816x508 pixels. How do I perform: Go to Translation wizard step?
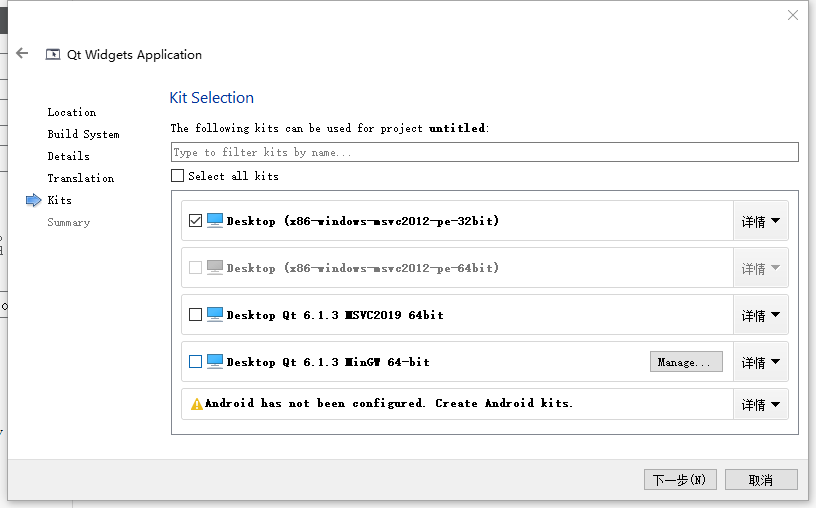(80, 178)
